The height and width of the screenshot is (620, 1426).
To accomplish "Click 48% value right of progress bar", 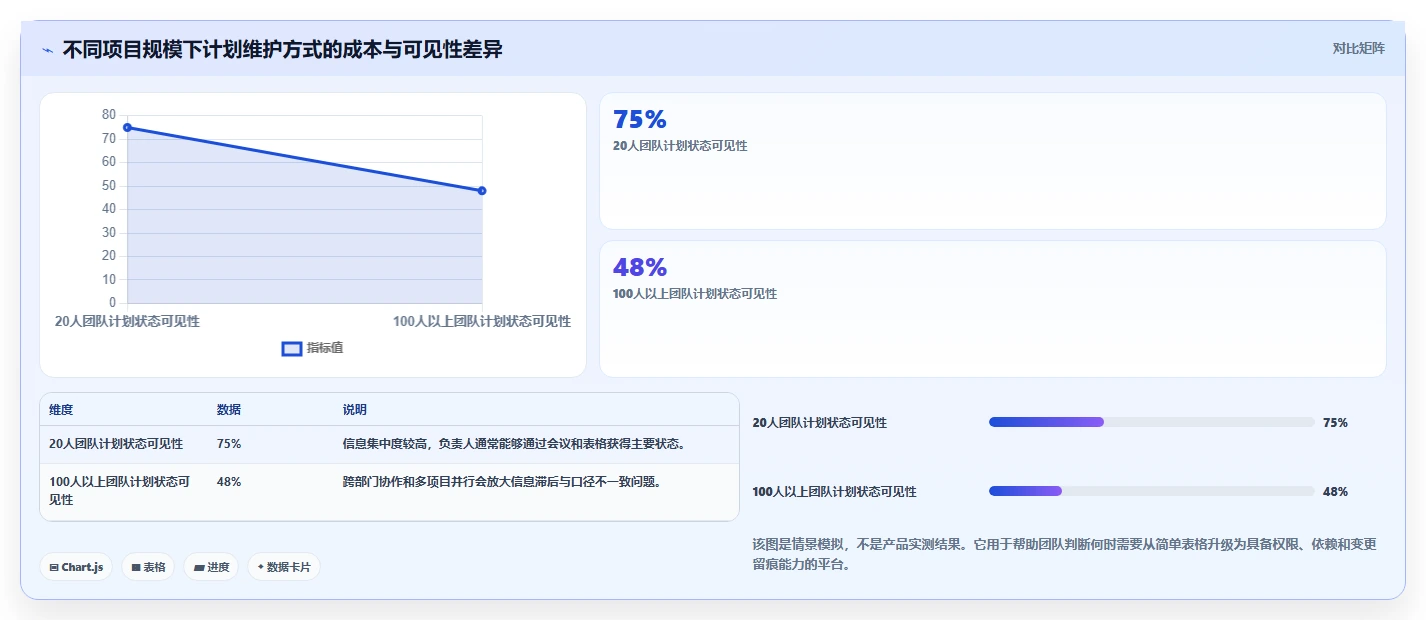I will click(1335, 492).
